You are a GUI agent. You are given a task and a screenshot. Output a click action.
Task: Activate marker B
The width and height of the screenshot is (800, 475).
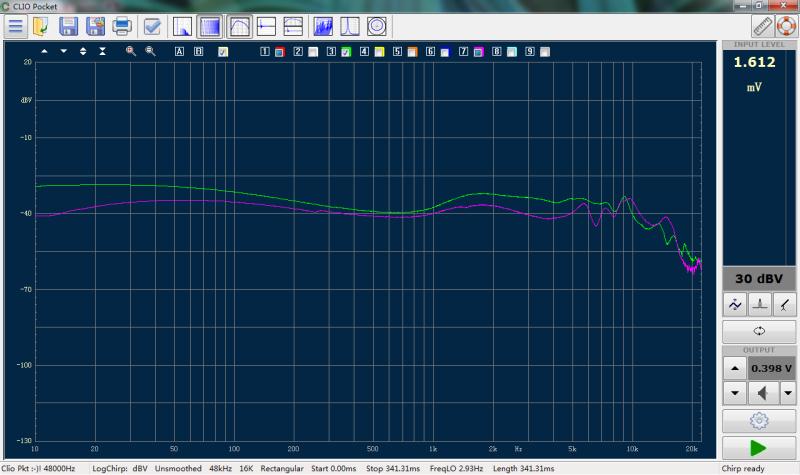pyautogui.click(x=198, y=52)
